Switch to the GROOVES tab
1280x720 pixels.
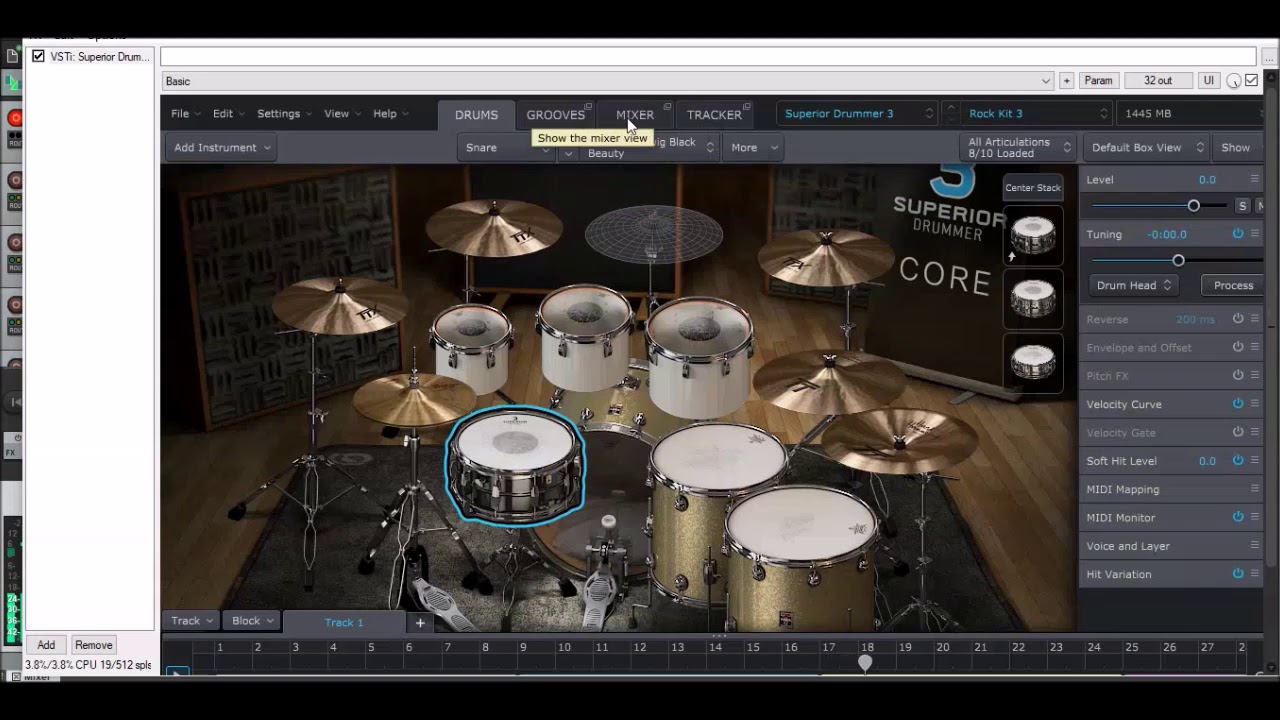[x=555, y=115]
